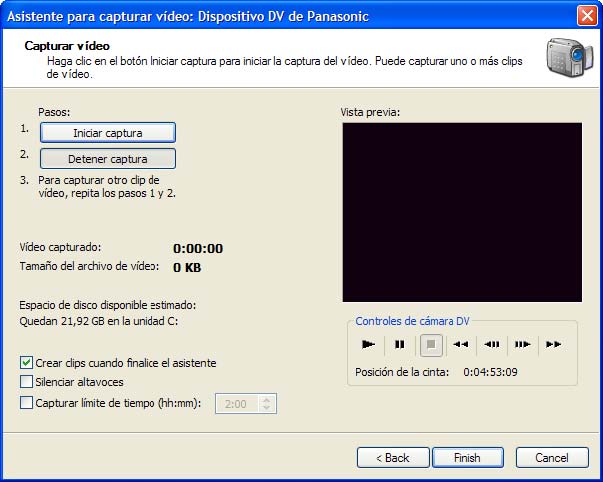Click Finish to complete the wizard
603x482 pixels.
[x=468, y=457]
